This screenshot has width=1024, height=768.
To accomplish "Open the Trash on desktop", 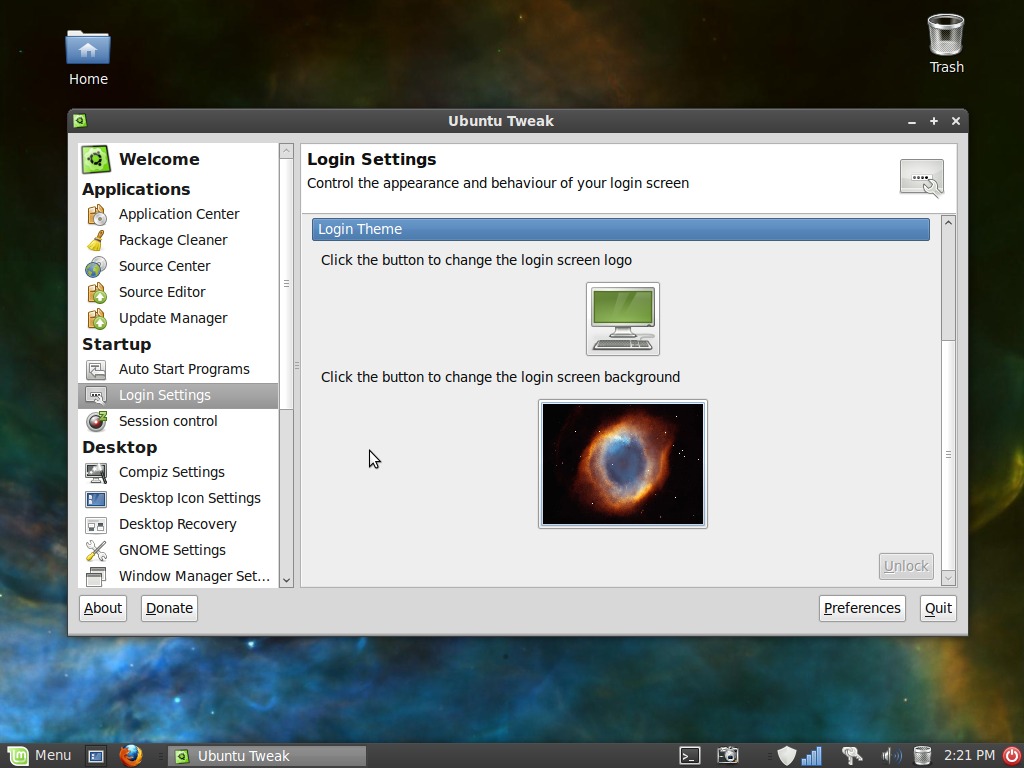I will (946, 44).
